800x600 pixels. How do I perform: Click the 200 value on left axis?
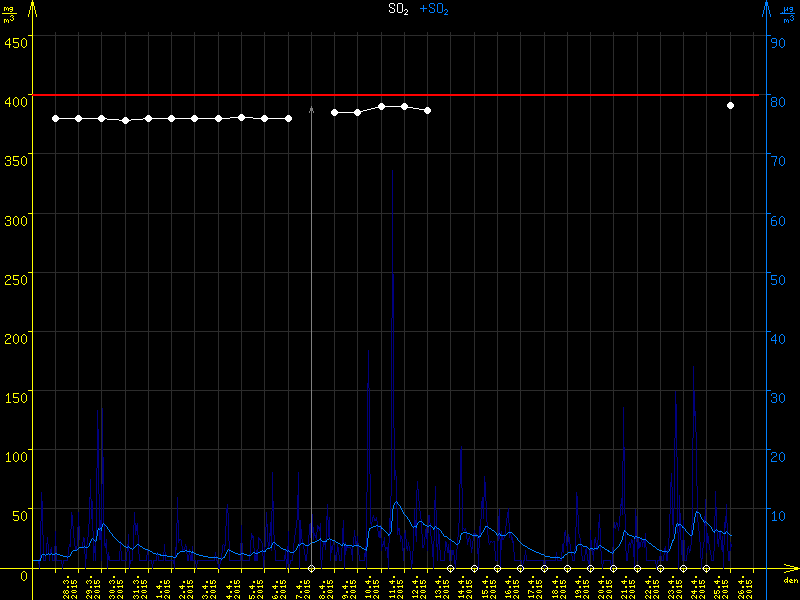pos(15,338)
